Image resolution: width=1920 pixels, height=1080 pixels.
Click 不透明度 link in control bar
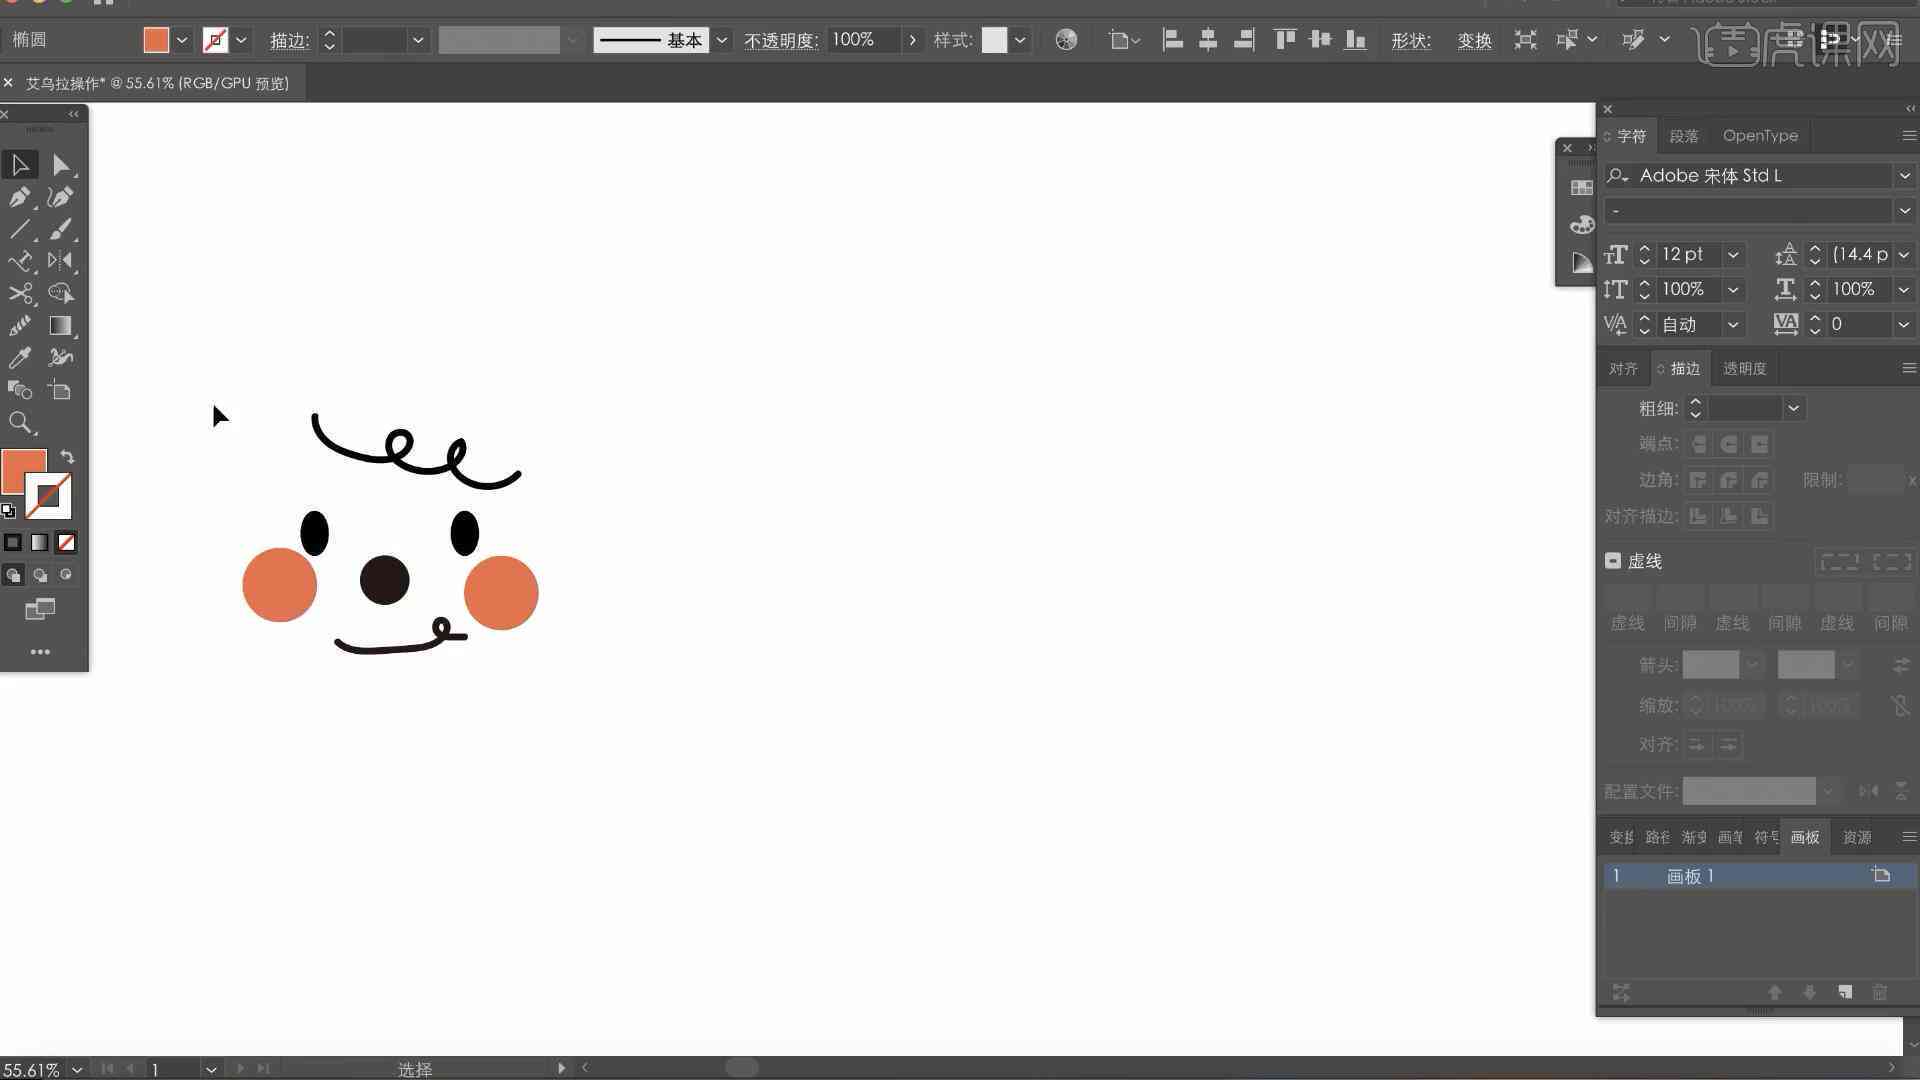coord(780,40)
